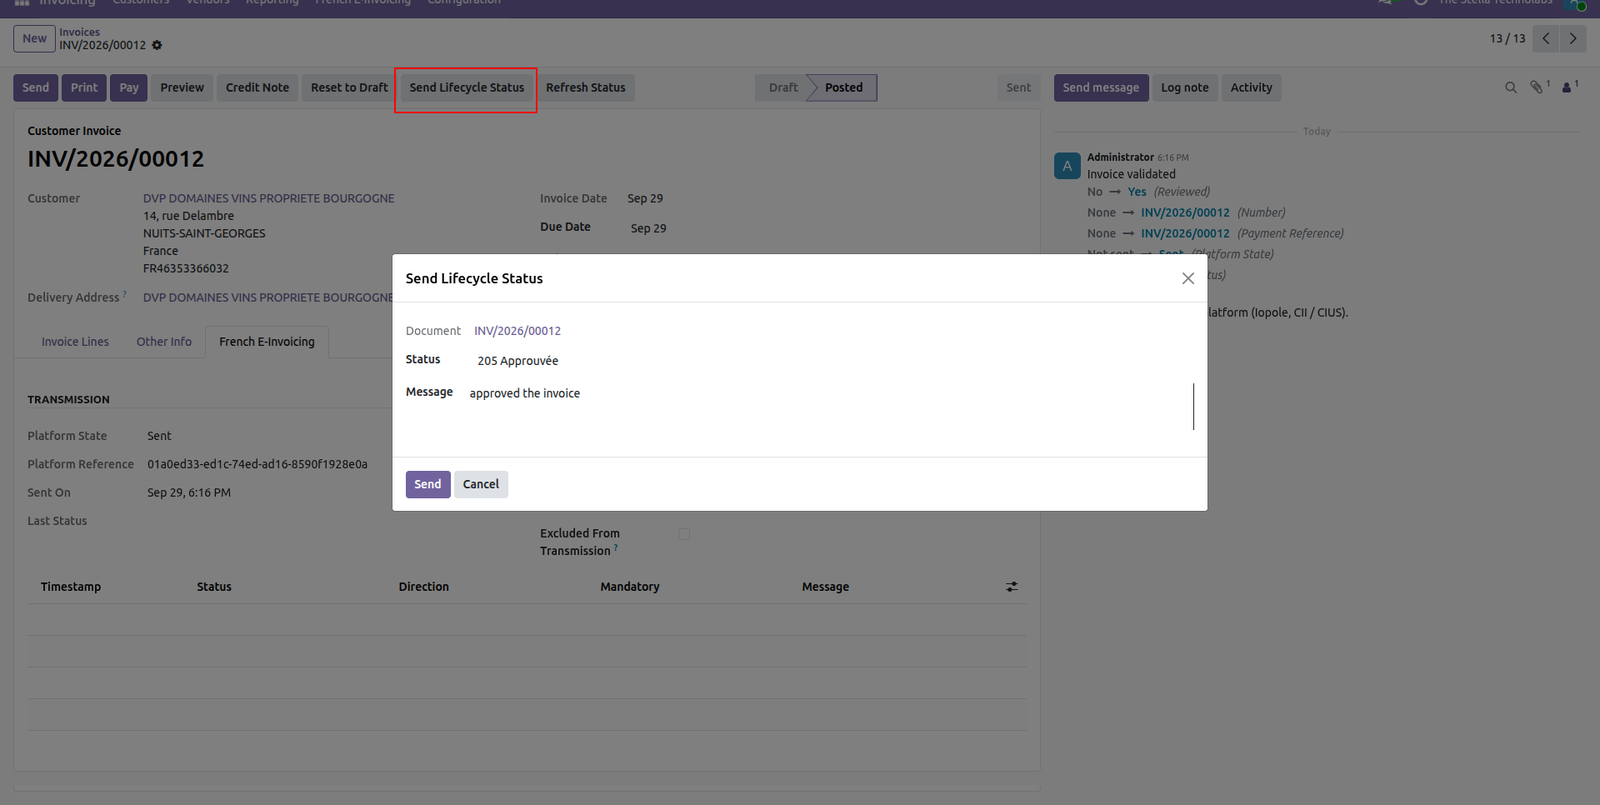The width and height of the screenshot is (1600, 805).
Task: Click the Refresh Status button
Action: [x=586, y=88]
